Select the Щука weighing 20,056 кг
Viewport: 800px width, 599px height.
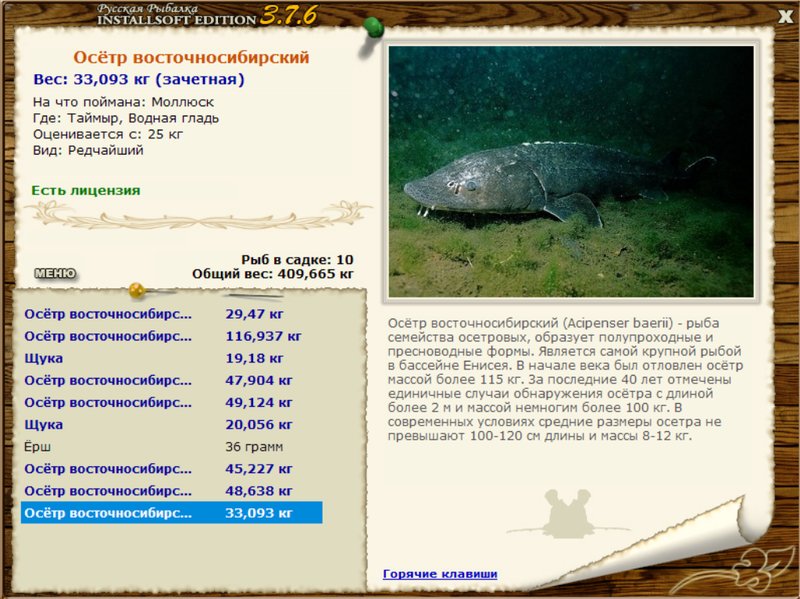point(171,425)
